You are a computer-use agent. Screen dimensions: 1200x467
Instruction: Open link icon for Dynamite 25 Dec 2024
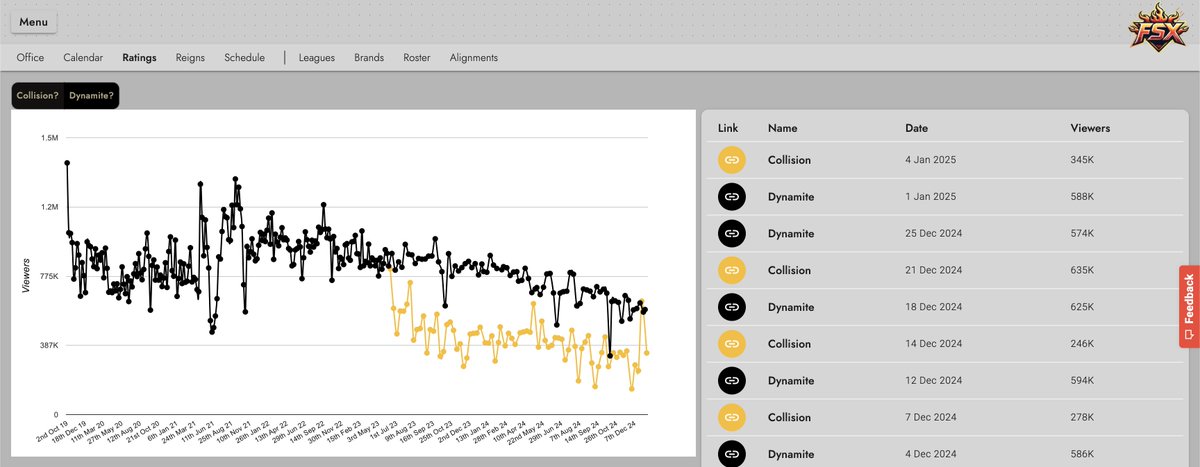tap(731, 233)
